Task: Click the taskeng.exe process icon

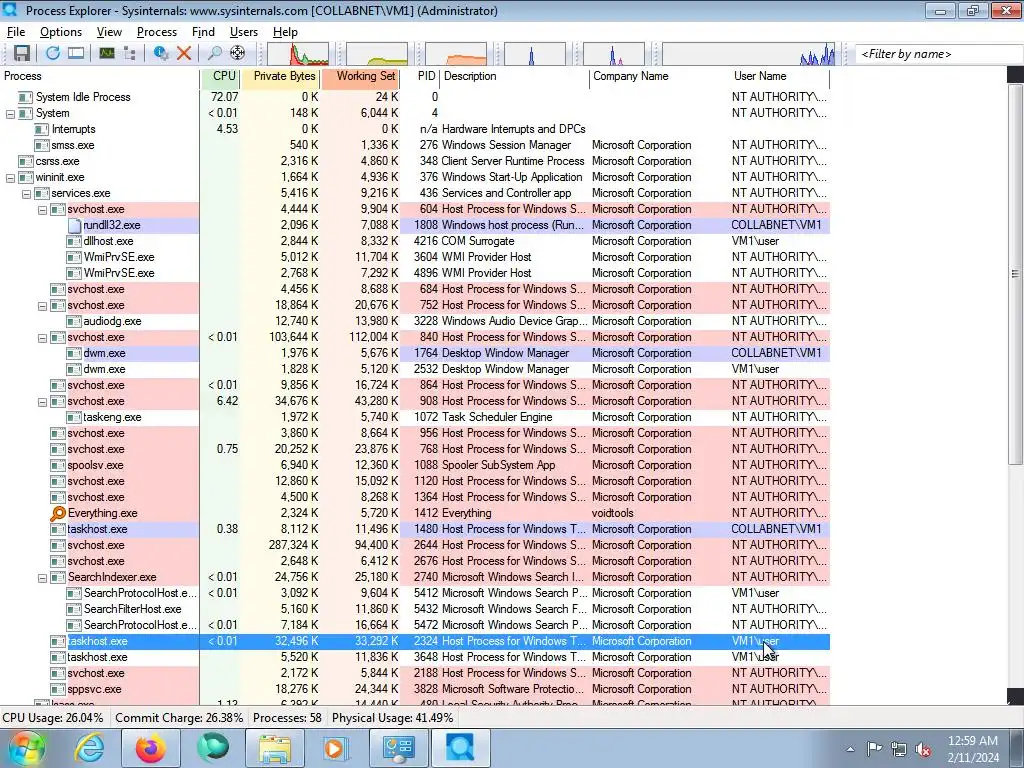Action: pos(74,417)
